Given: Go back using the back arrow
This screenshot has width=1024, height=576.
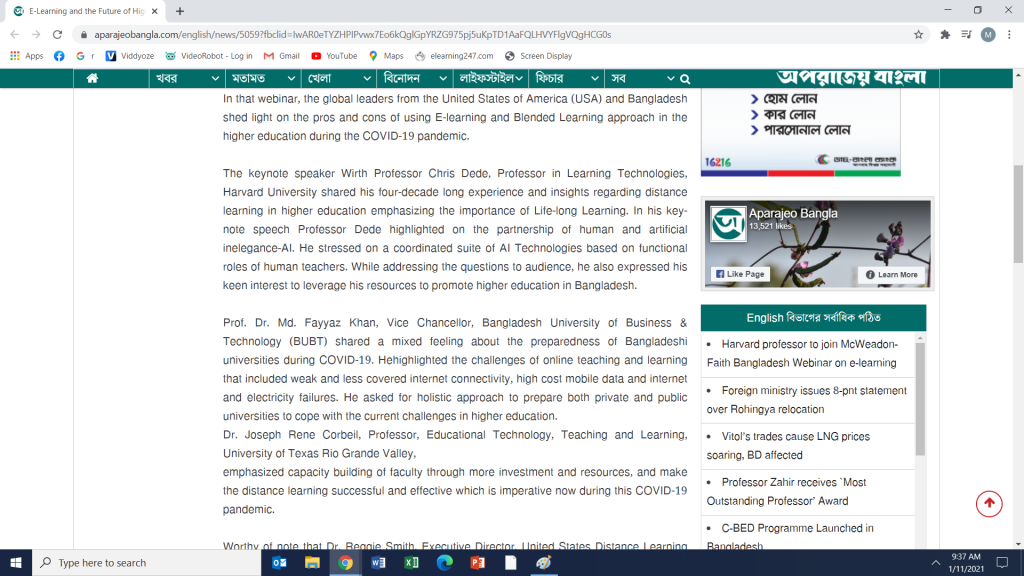Looking at the screenshot, I should (x=14, y=35).
